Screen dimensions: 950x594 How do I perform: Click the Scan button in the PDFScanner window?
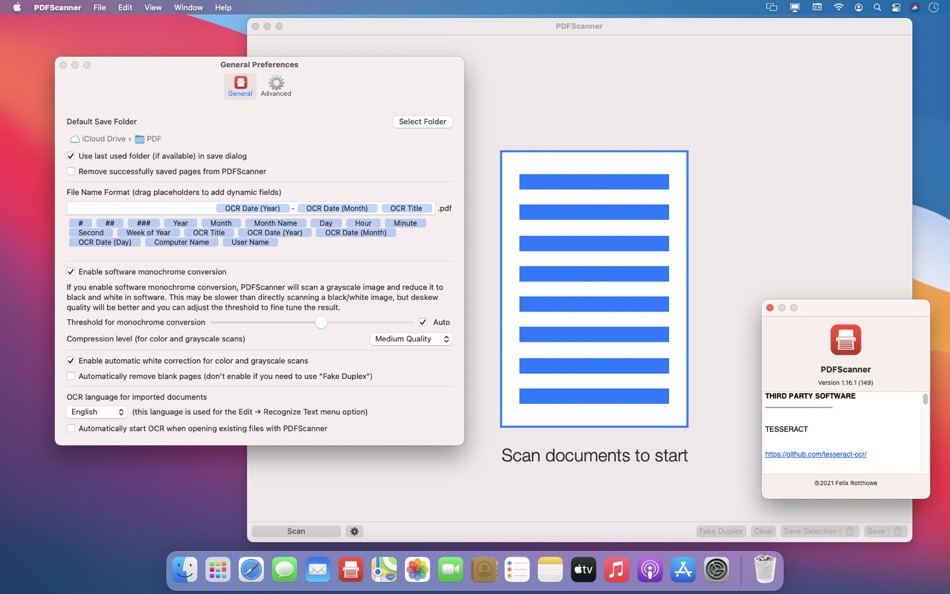(296, 532)
